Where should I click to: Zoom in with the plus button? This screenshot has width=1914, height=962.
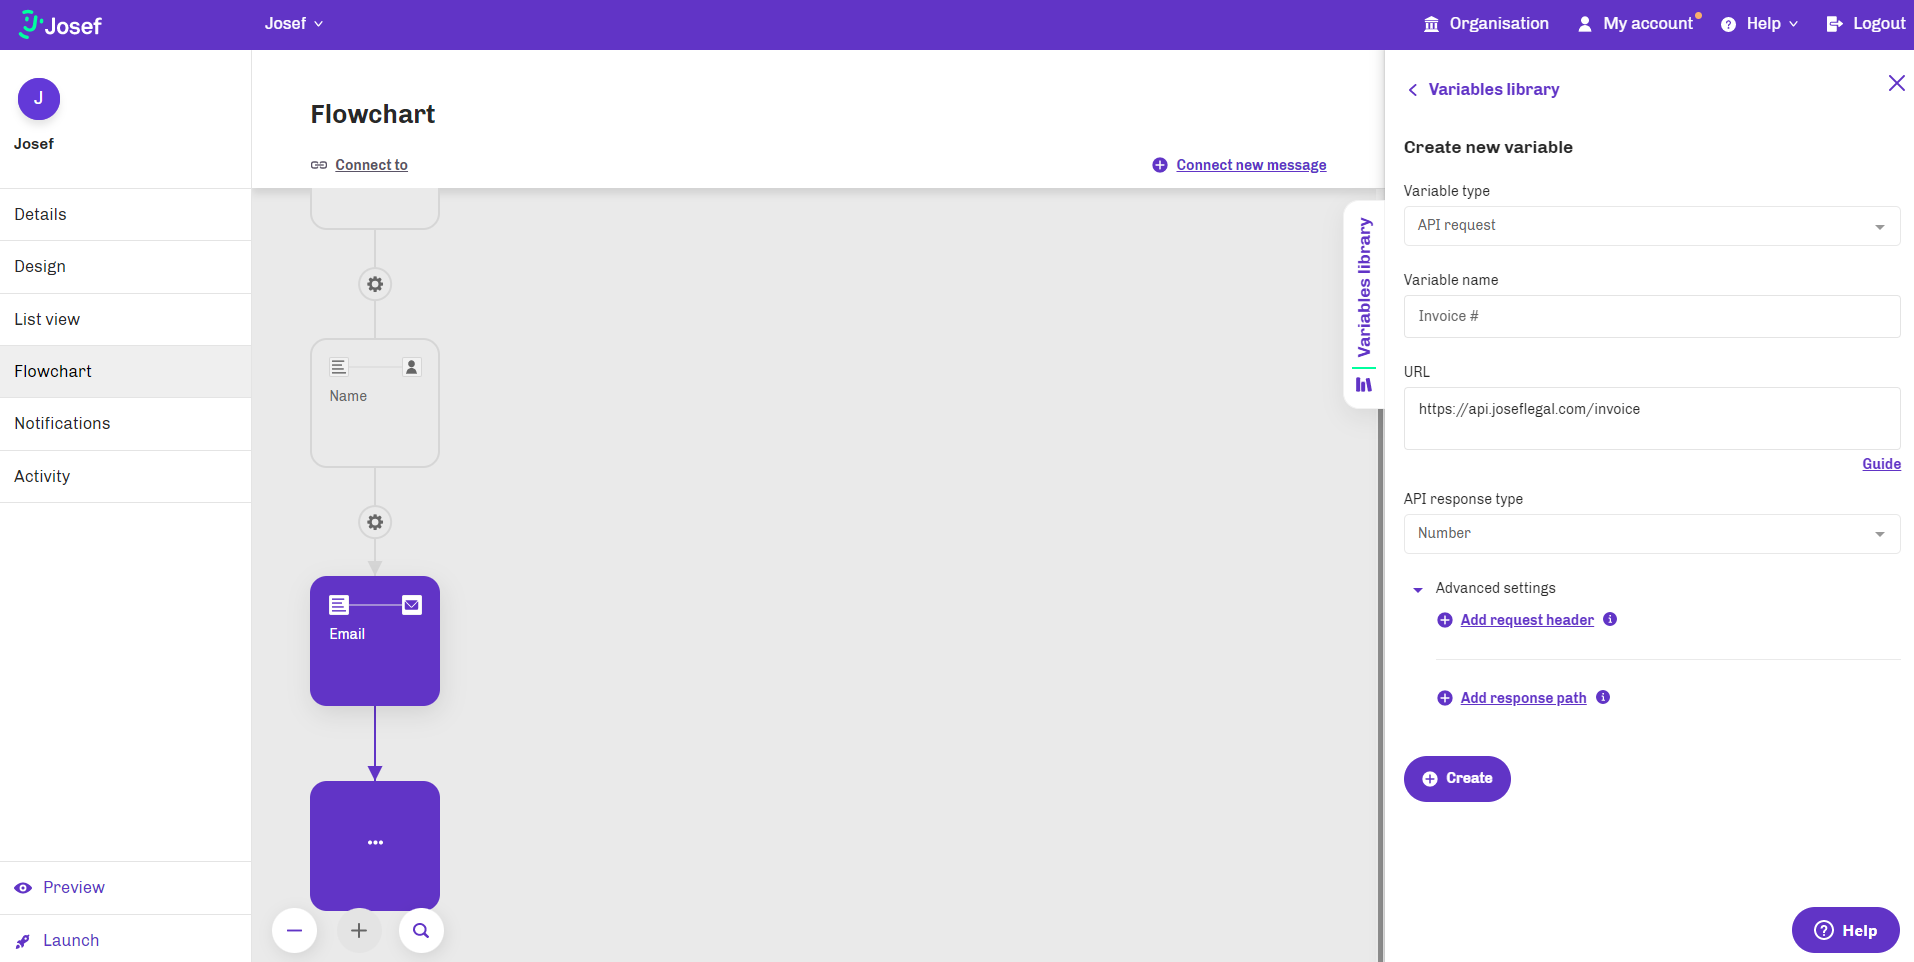pos(359,931)
